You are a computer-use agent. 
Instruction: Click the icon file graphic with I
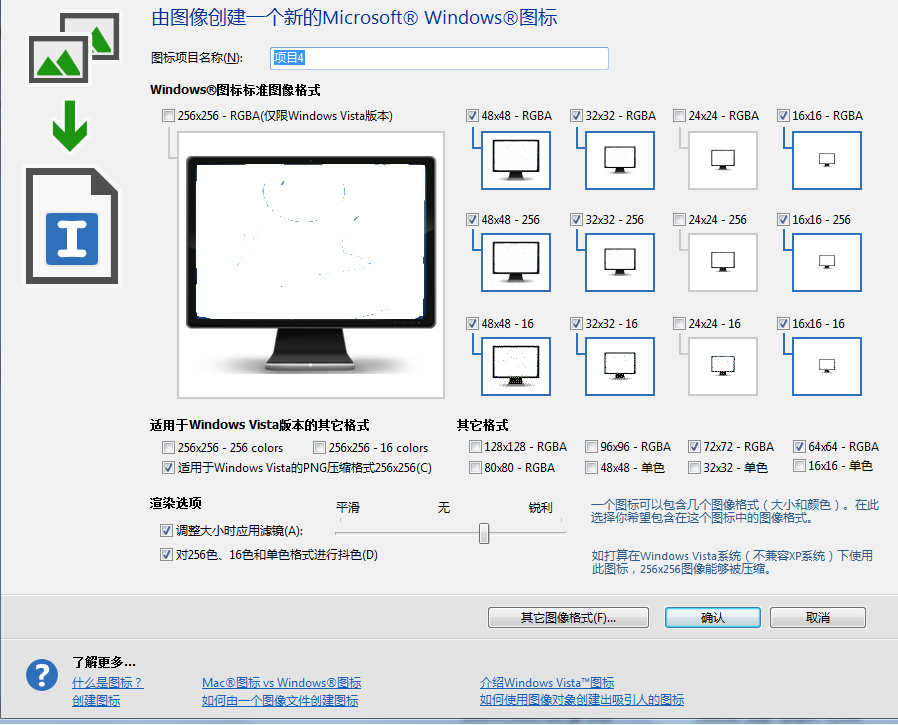tap(72, 226)
